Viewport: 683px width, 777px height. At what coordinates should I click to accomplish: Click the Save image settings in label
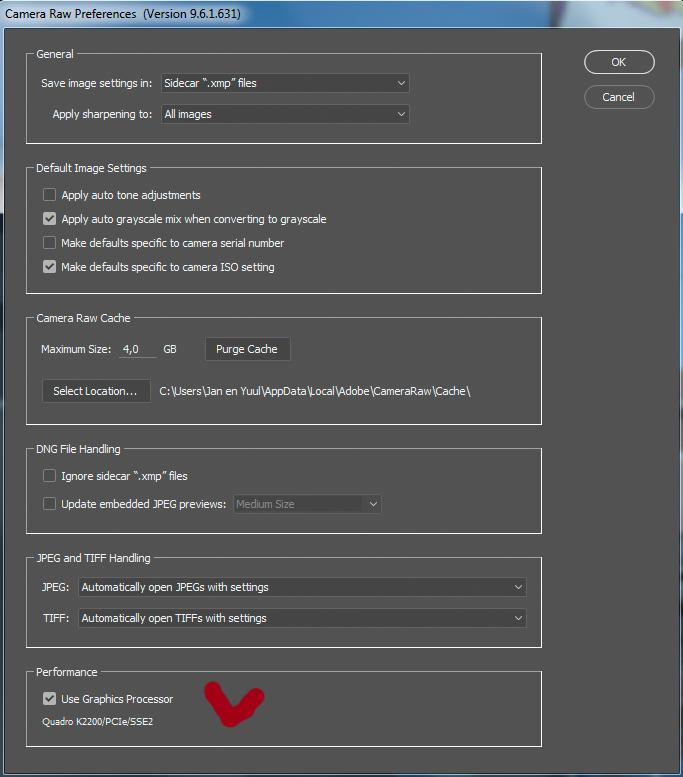(97, 83)
